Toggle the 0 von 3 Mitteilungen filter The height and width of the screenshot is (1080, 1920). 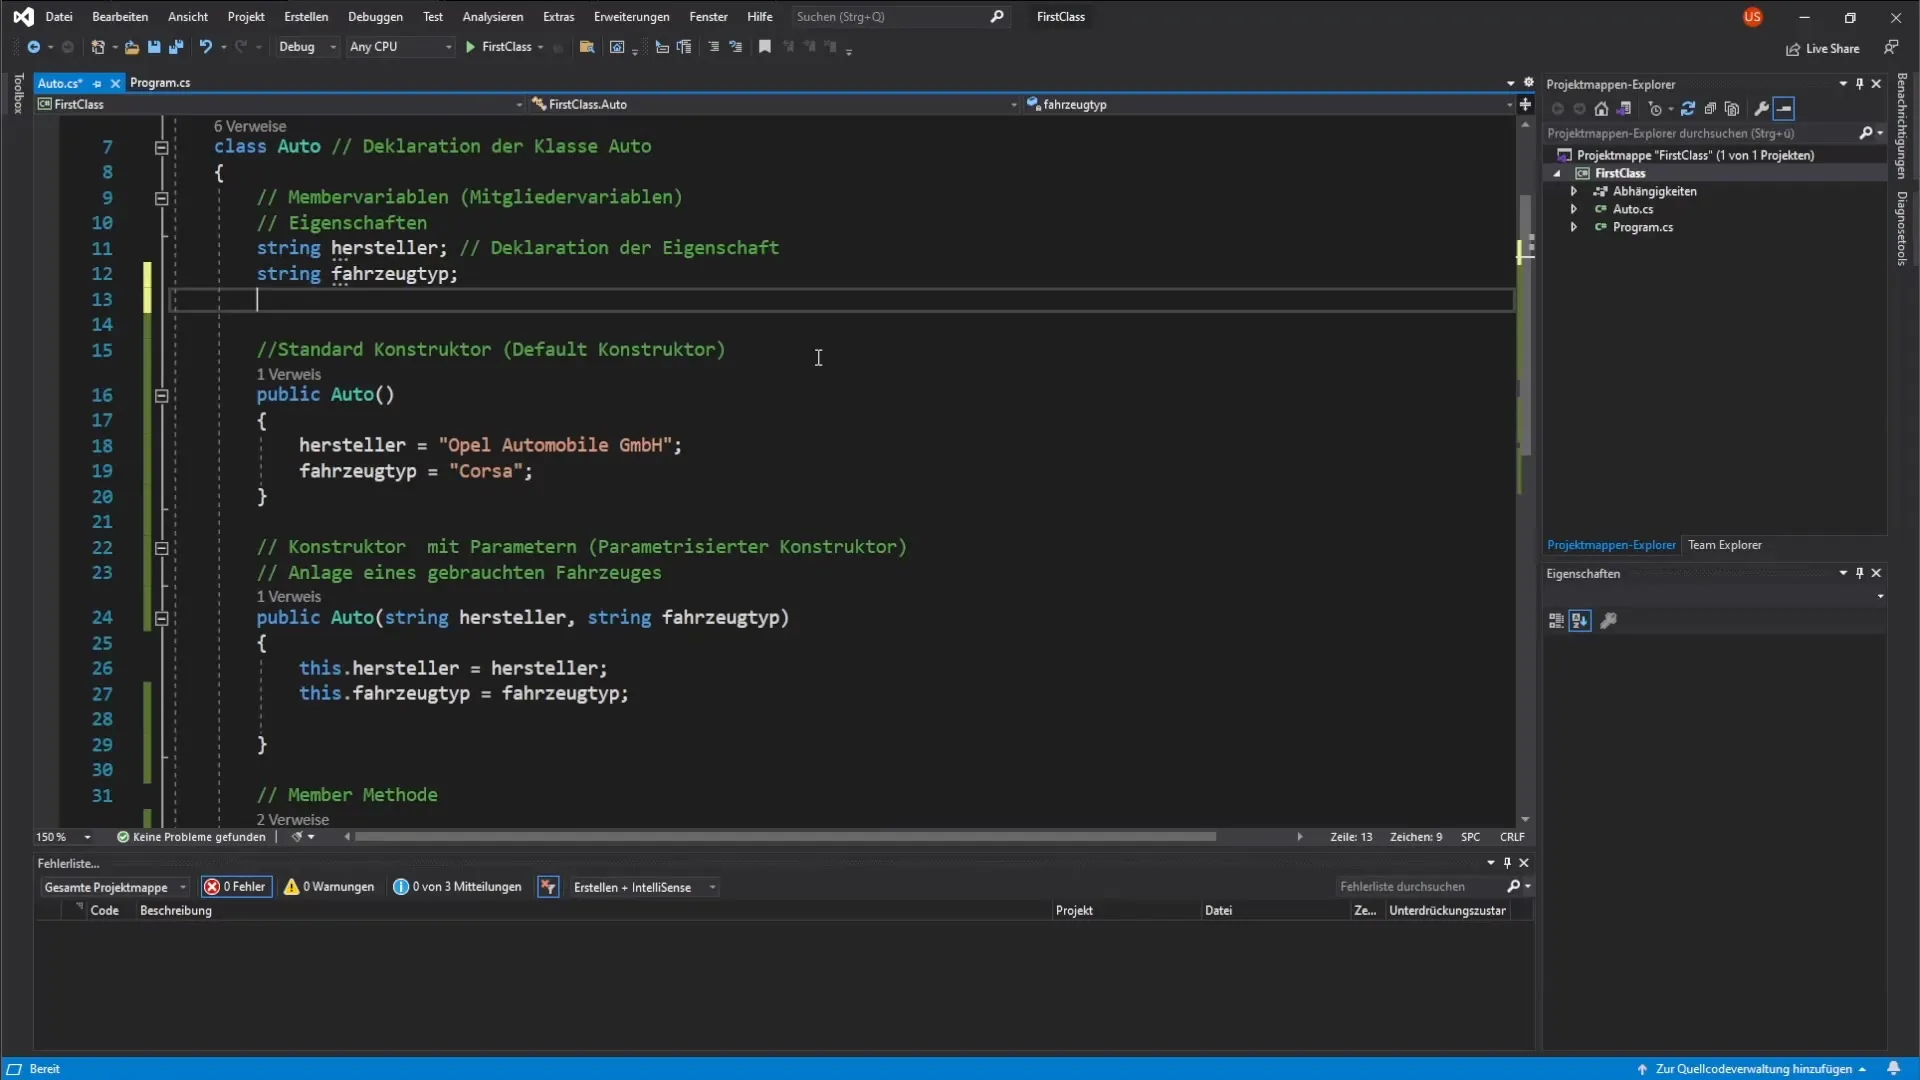tap(457, 887)
